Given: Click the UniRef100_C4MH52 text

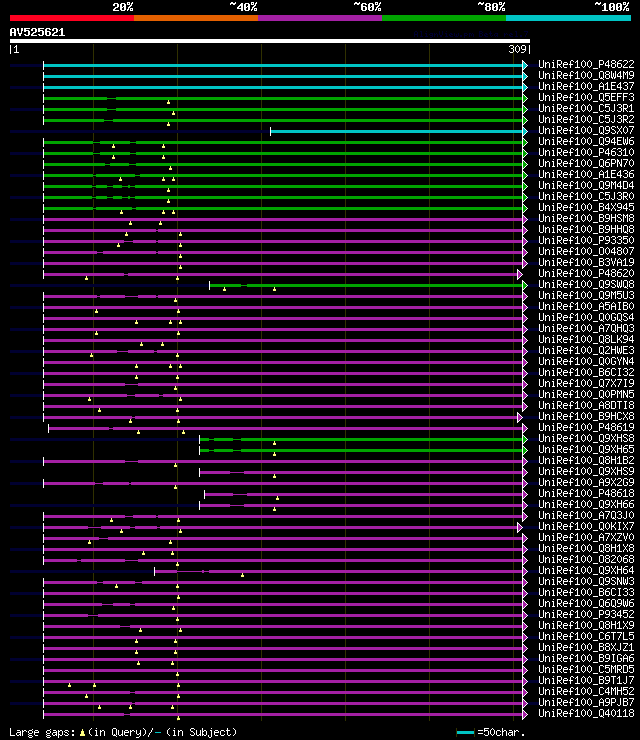Looking at the screenshot, I should 586,692.
